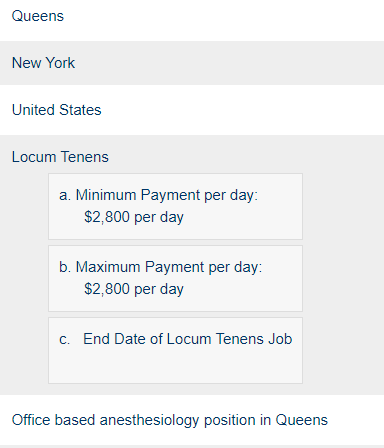Click the 'b.' list marker

pyautogui.click(x=65, y=267)
